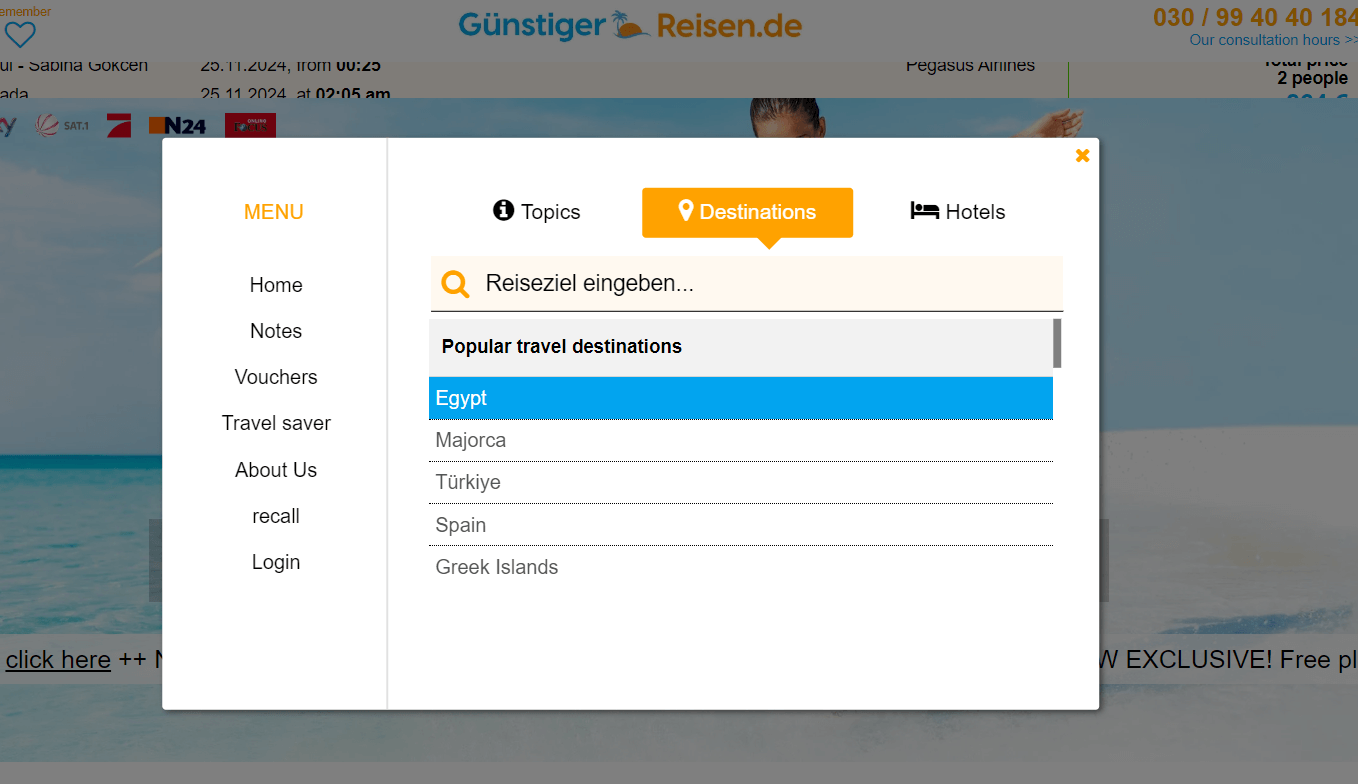The width and height of the screenshot is (1358, 784).
Task: Click the heart remember icon
Action: tap(20, 35)
